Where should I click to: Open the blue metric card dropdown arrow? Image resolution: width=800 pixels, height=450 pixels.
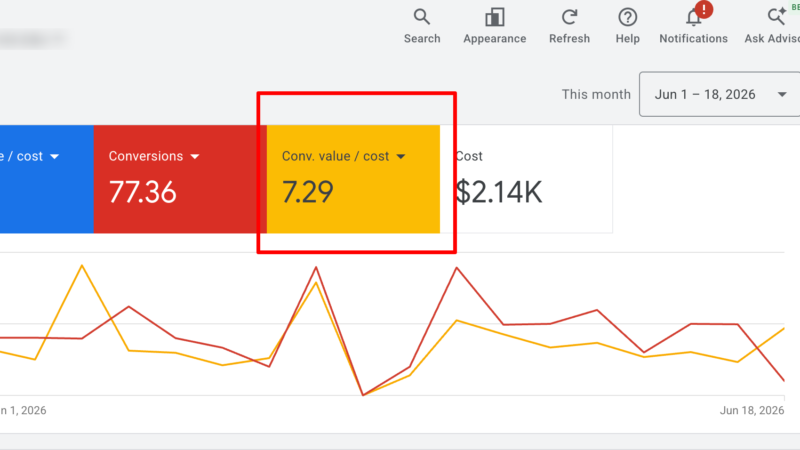(x=55, y=157)
